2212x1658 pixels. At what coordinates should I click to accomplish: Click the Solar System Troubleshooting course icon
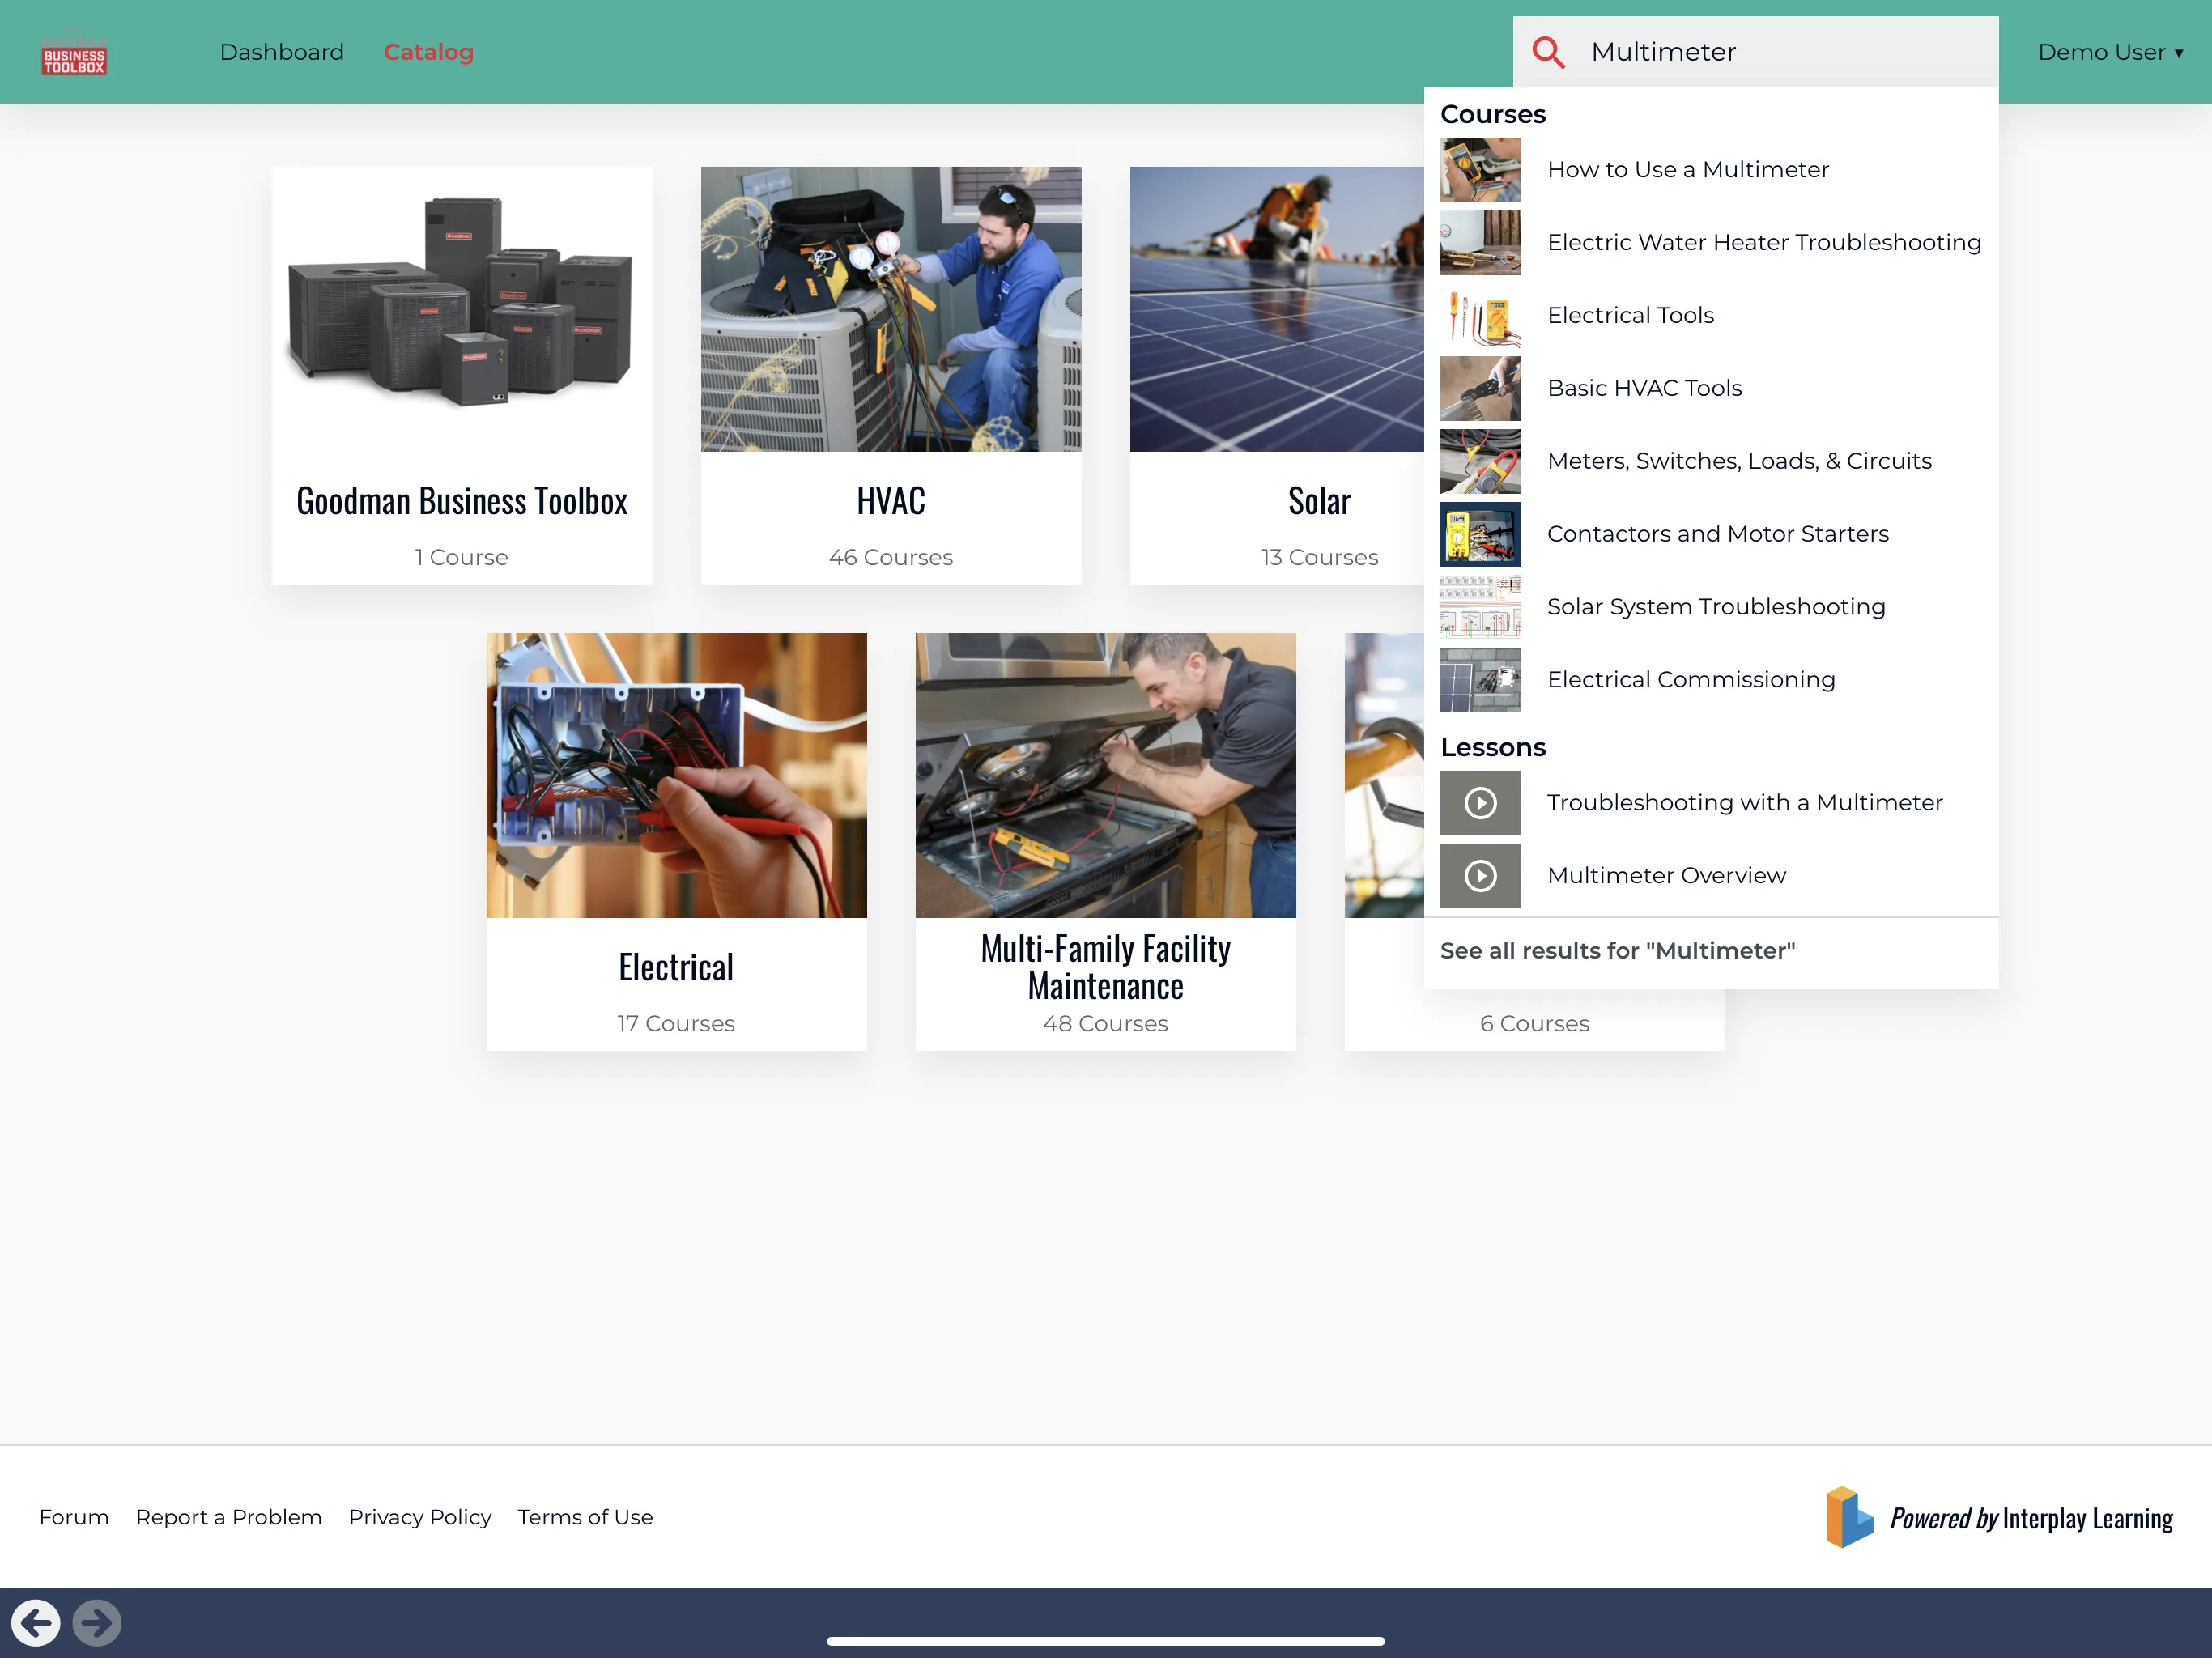tap(1482, 608)
